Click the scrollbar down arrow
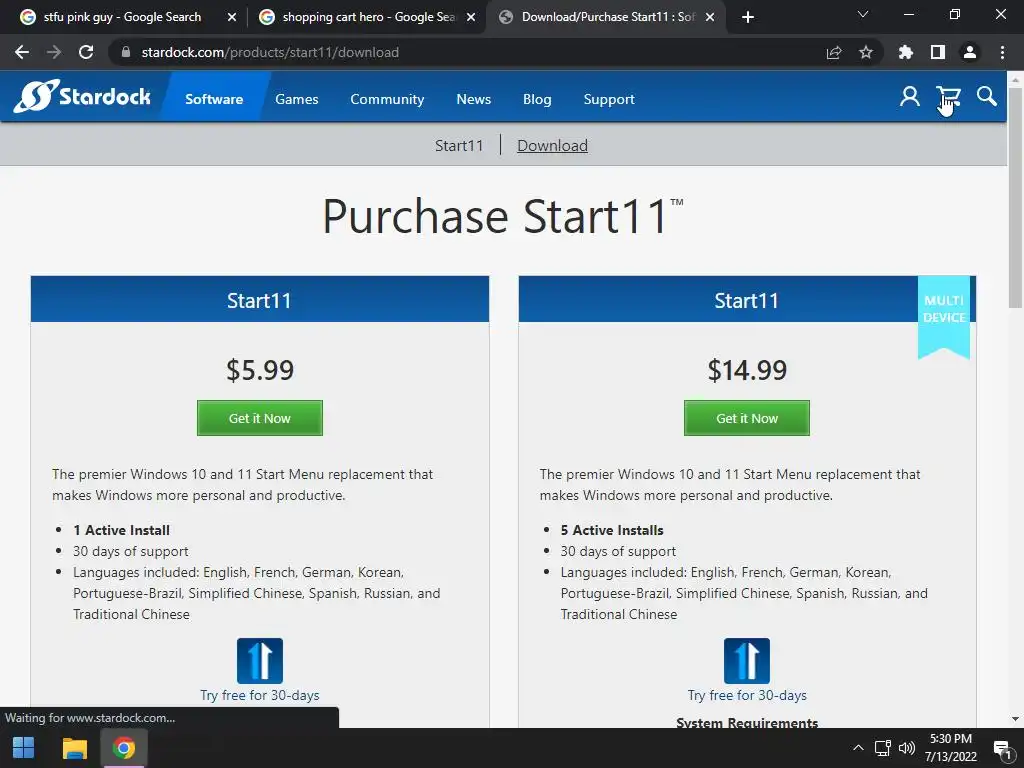1024x768 pixels. point(1015,720)
